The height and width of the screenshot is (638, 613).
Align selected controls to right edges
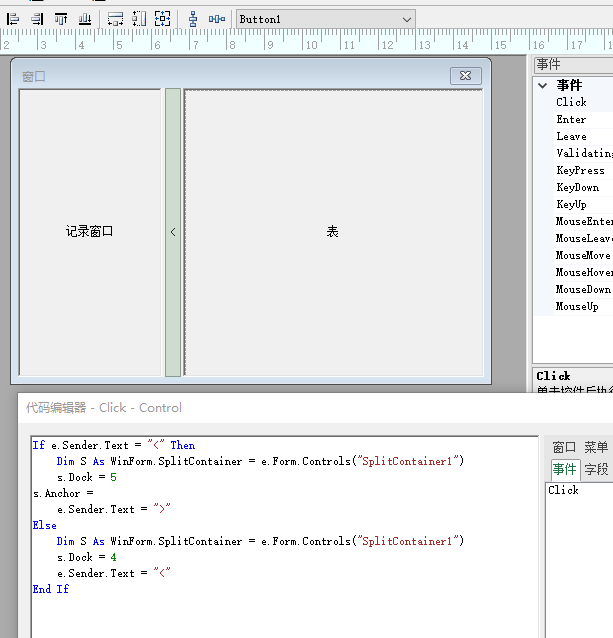tap(37, 19)
